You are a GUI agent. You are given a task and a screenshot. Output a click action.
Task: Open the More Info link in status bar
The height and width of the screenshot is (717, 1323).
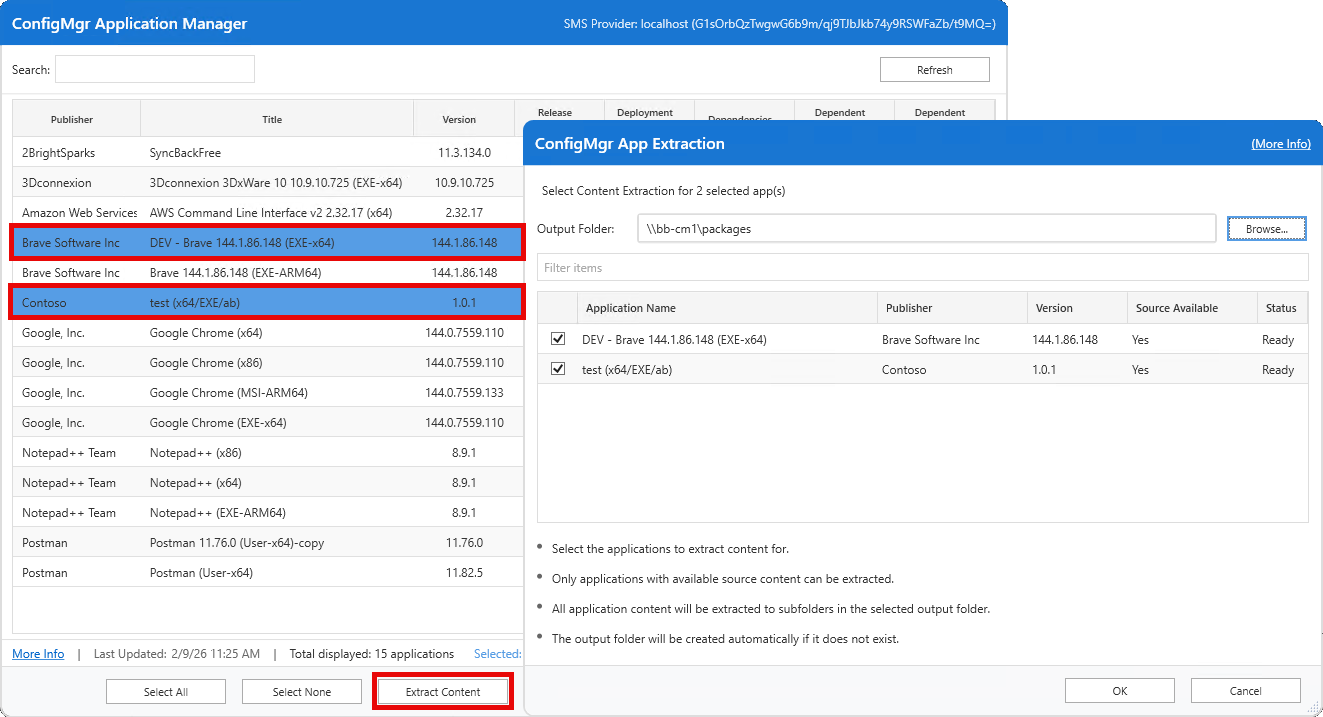pos(38,654)
